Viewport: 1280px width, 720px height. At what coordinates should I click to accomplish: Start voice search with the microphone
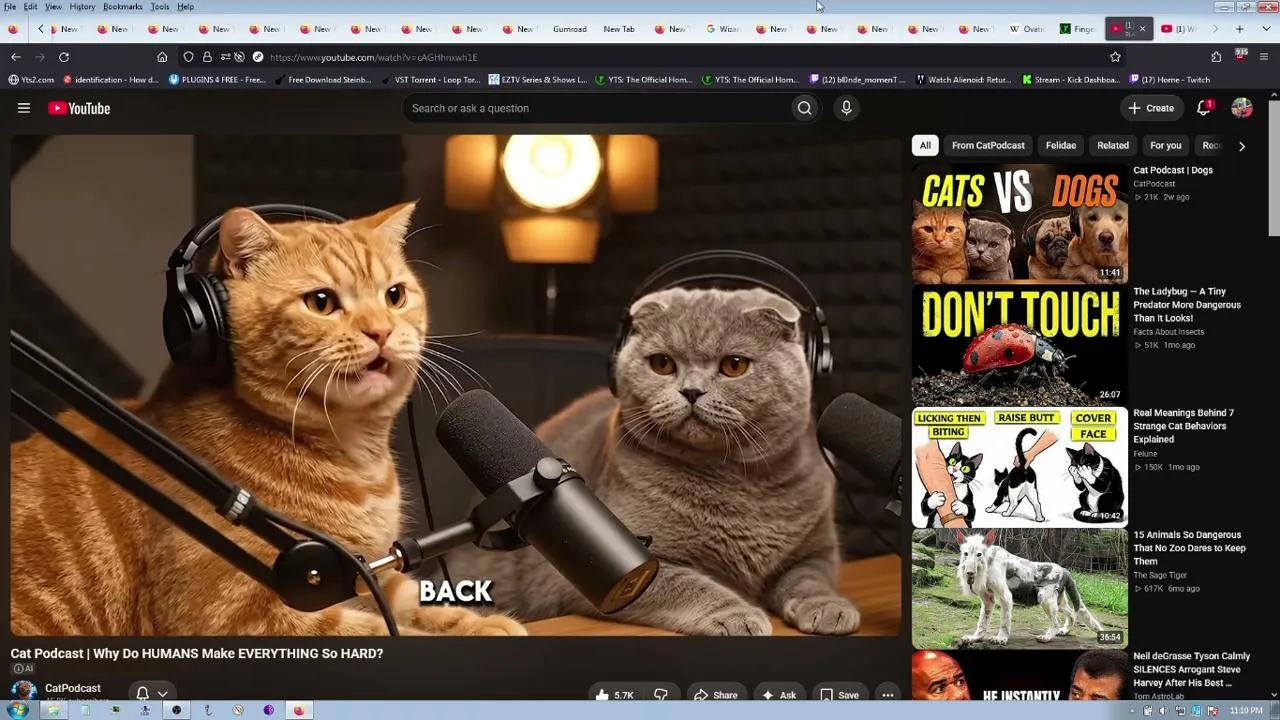(846, 108)
